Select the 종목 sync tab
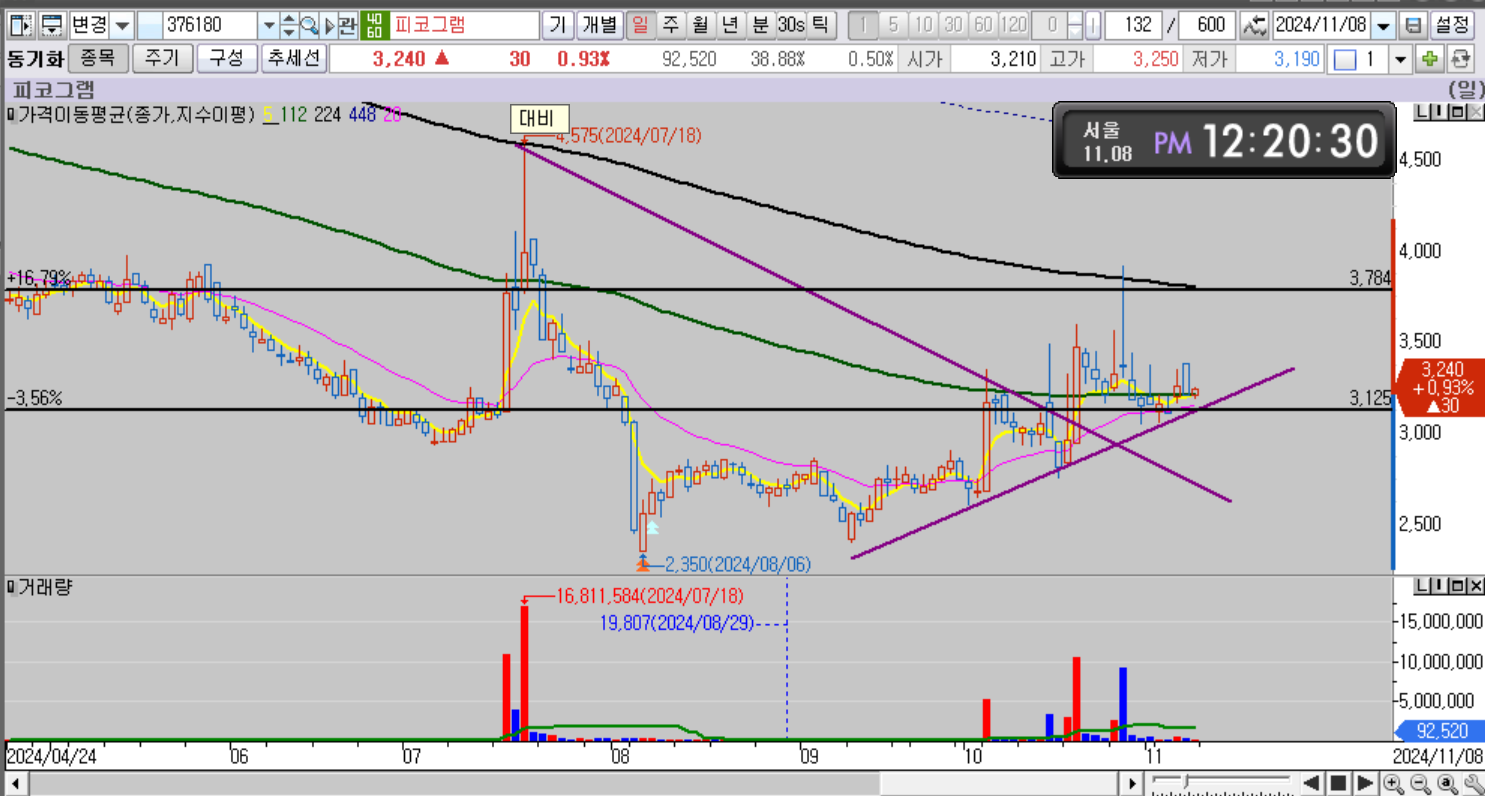1485x796 pixels. [98, 59]
